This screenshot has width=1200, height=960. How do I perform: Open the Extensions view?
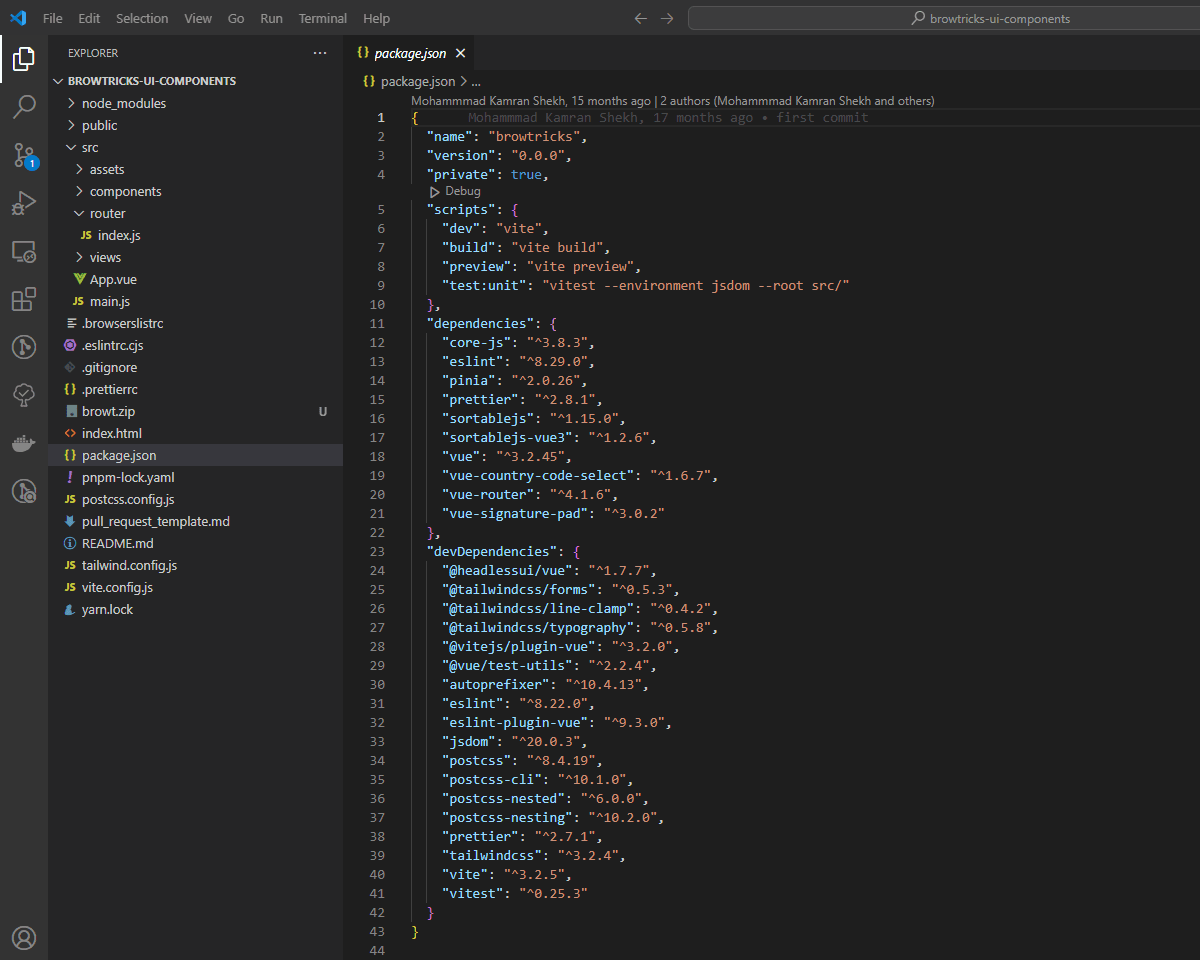(24, 299)
